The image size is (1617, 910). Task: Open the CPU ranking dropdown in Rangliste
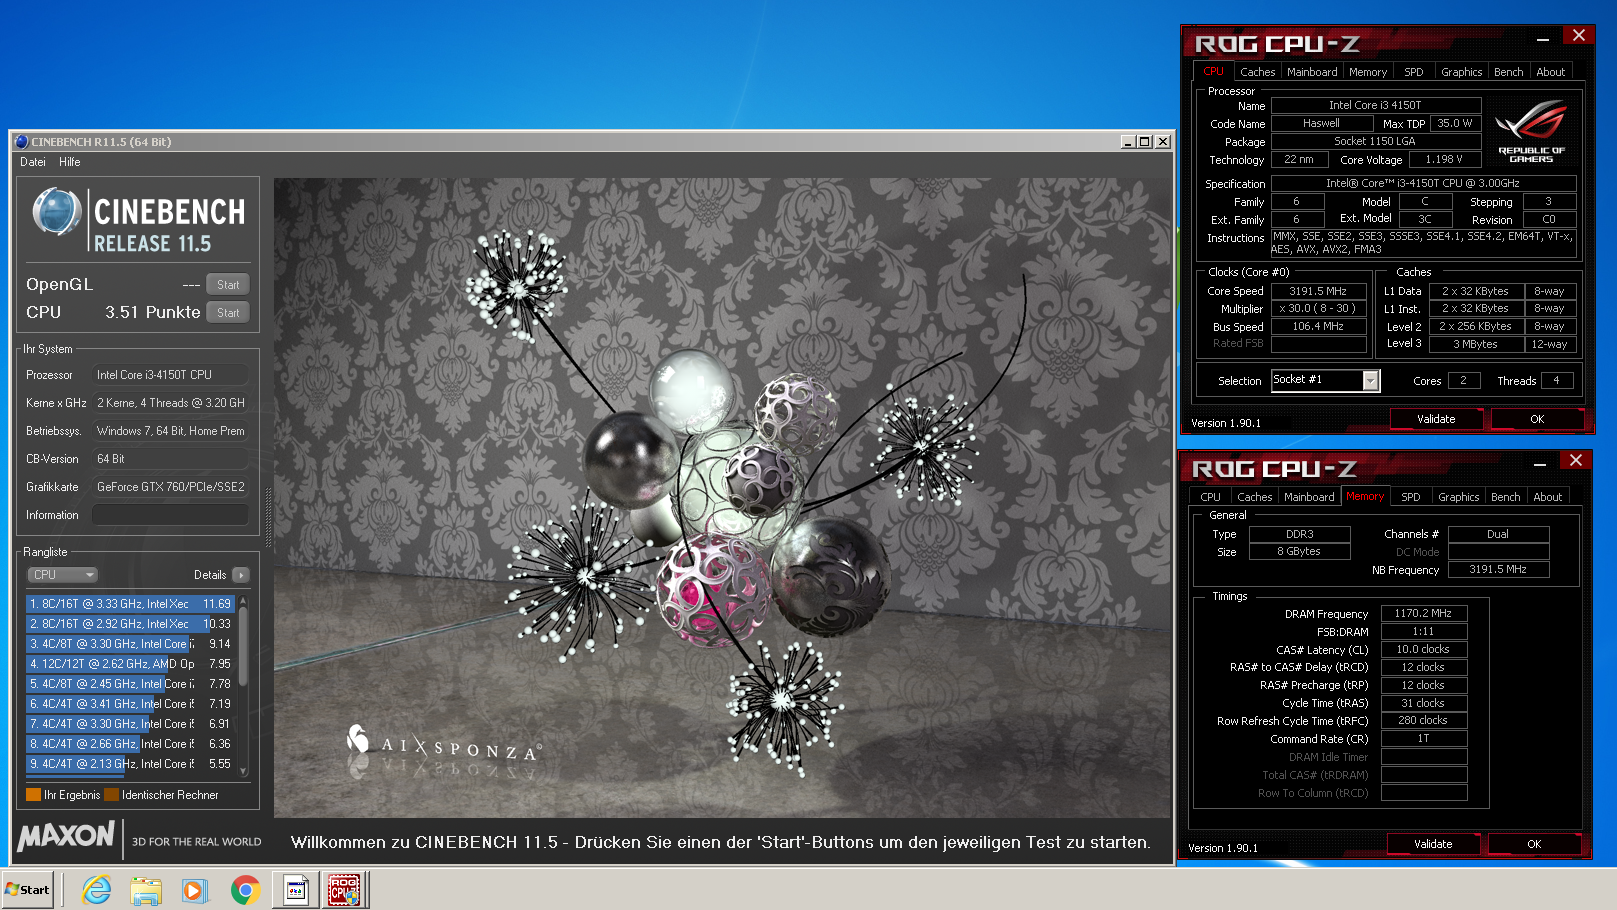(x=63, y=575)
